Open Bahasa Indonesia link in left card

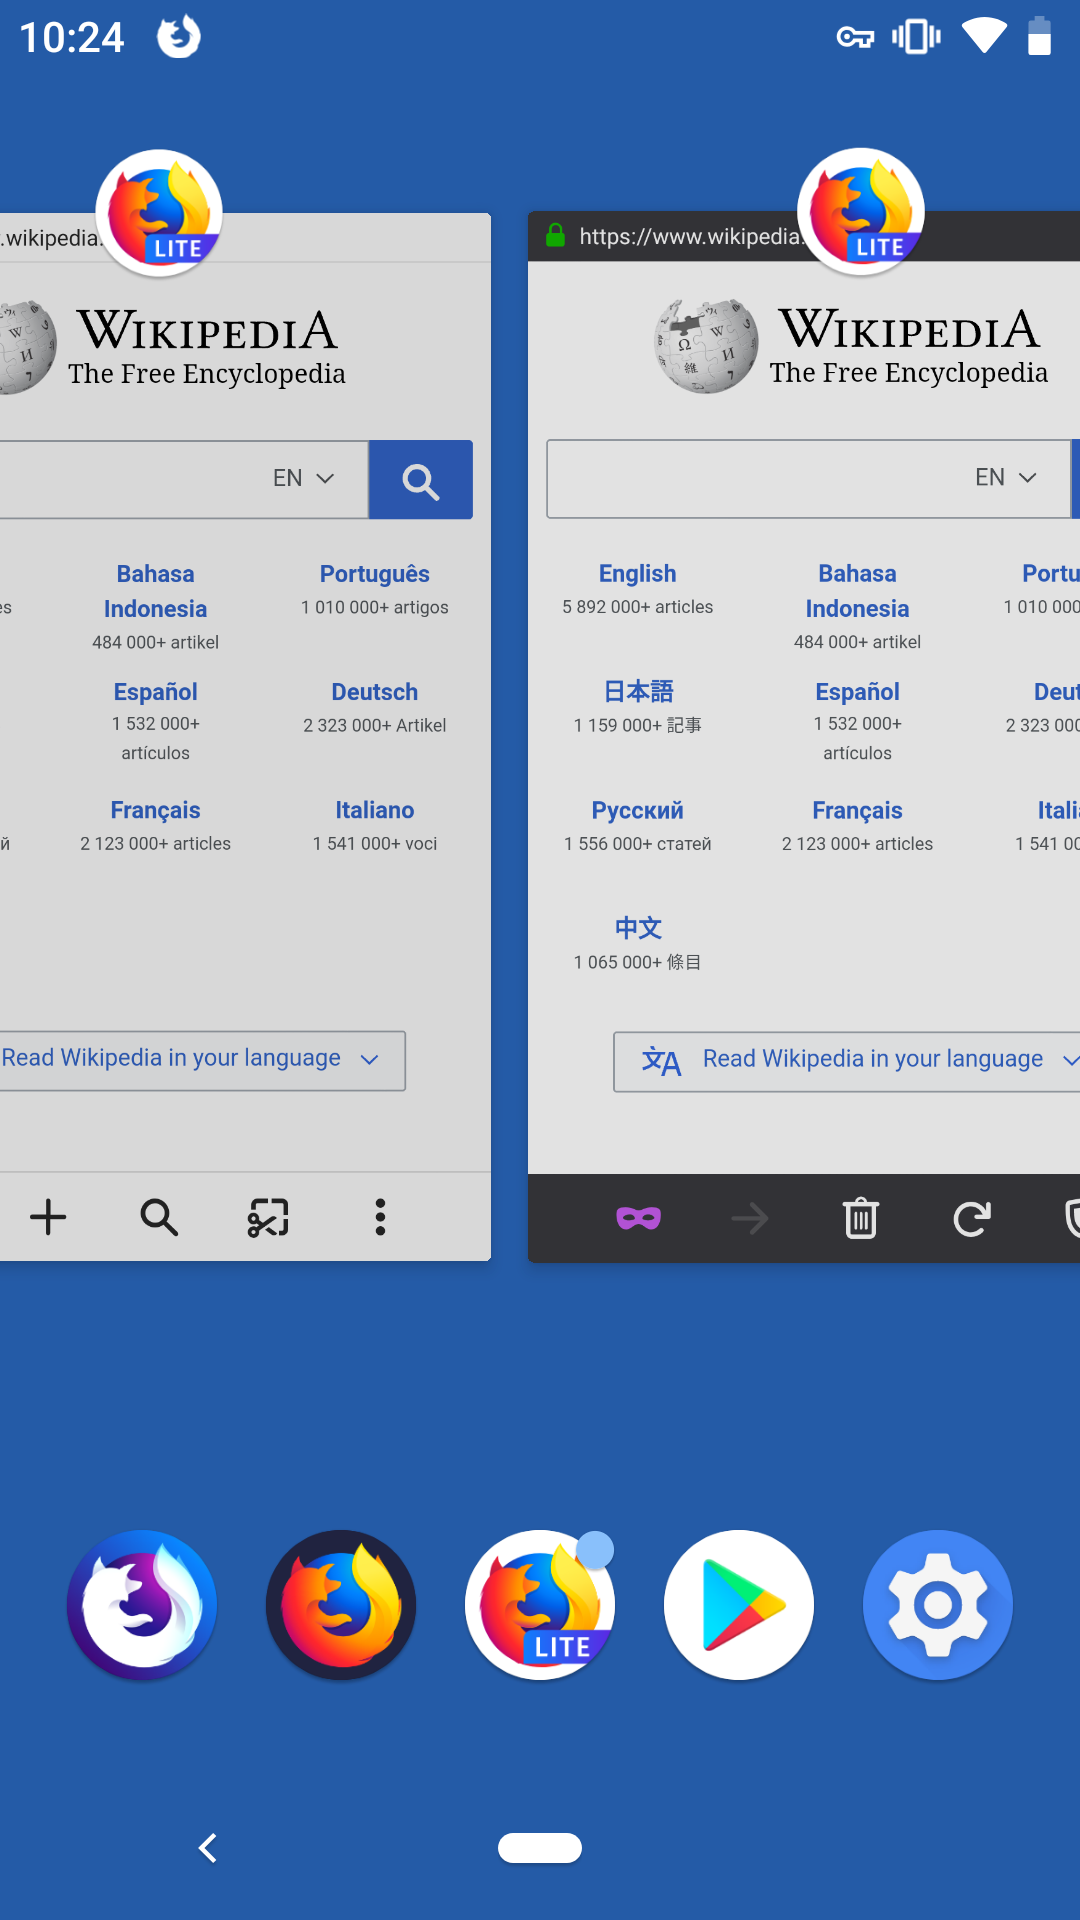point(156,591)
